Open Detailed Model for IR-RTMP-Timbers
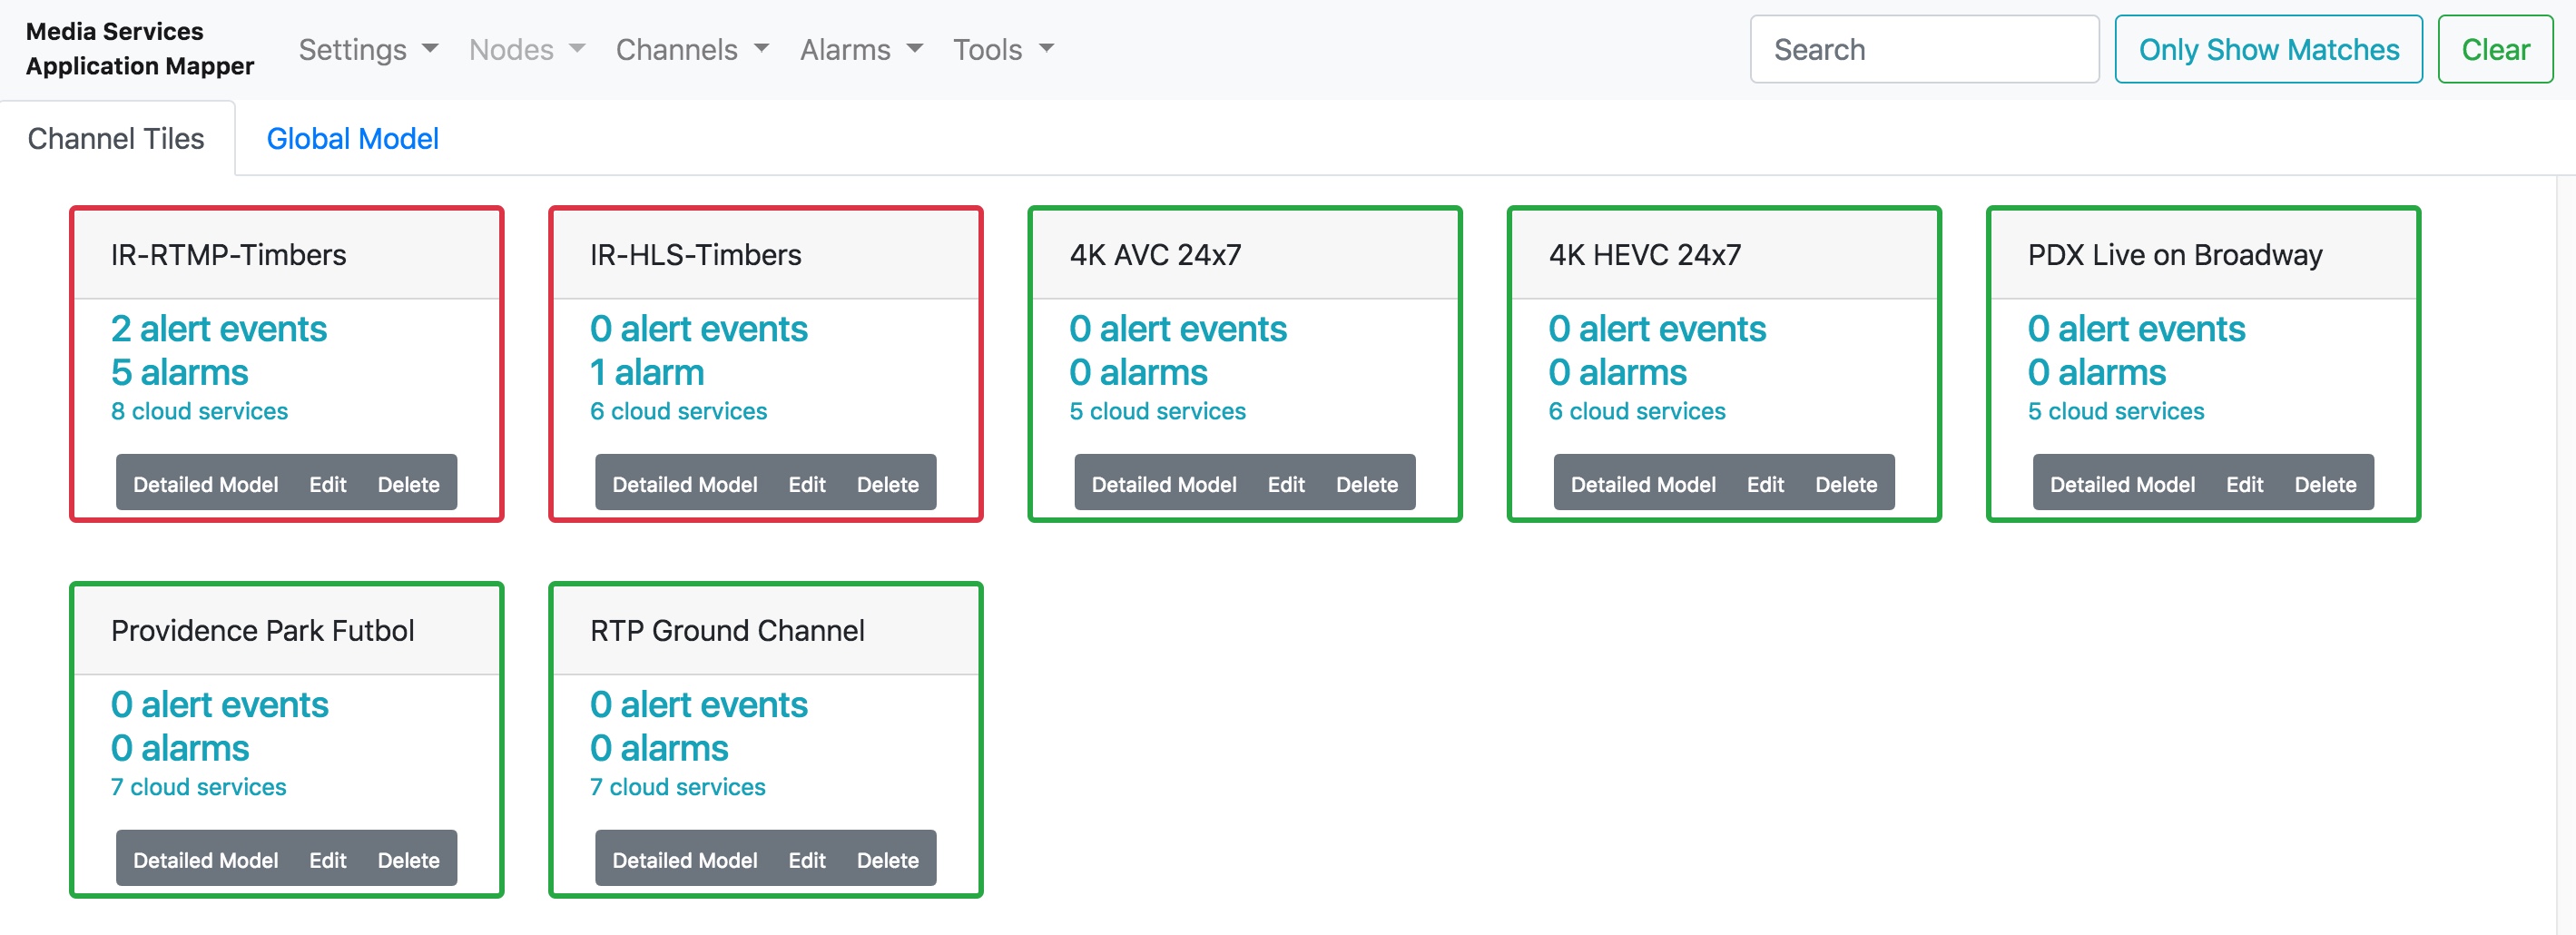Viewport: 2576px width, 935px height. (205, 484)
